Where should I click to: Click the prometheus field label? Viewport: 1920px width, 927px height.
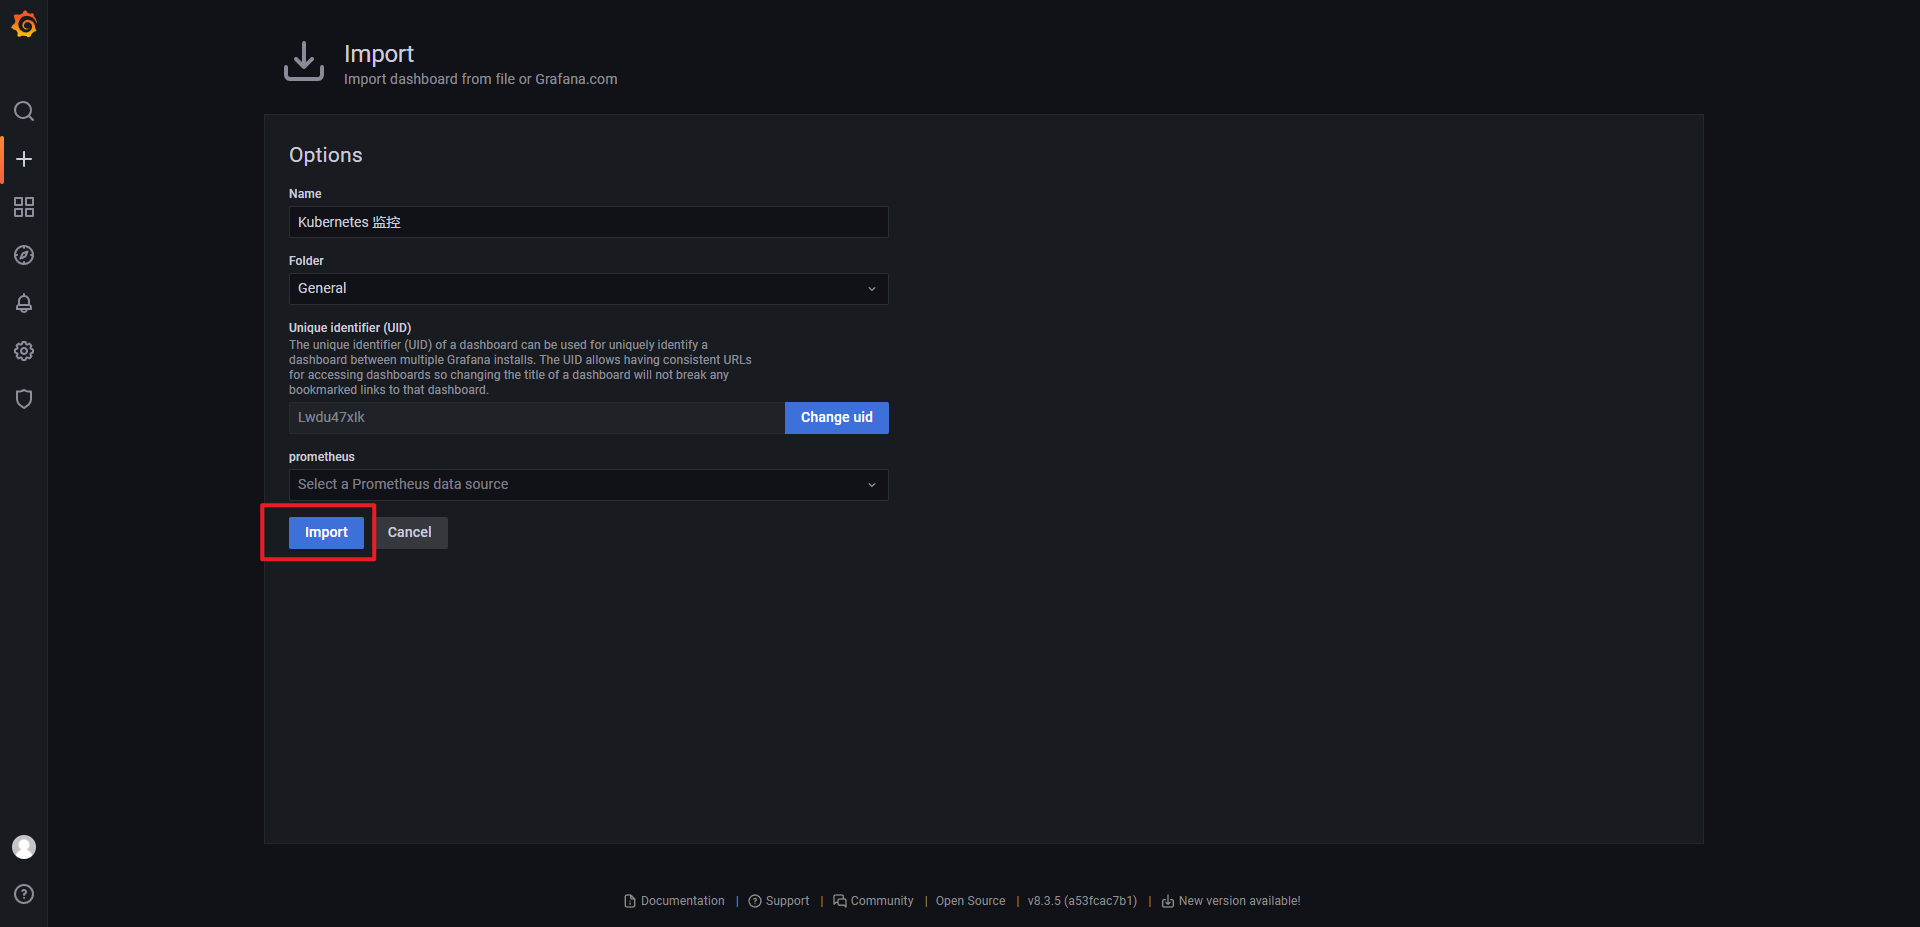point(322,457)
